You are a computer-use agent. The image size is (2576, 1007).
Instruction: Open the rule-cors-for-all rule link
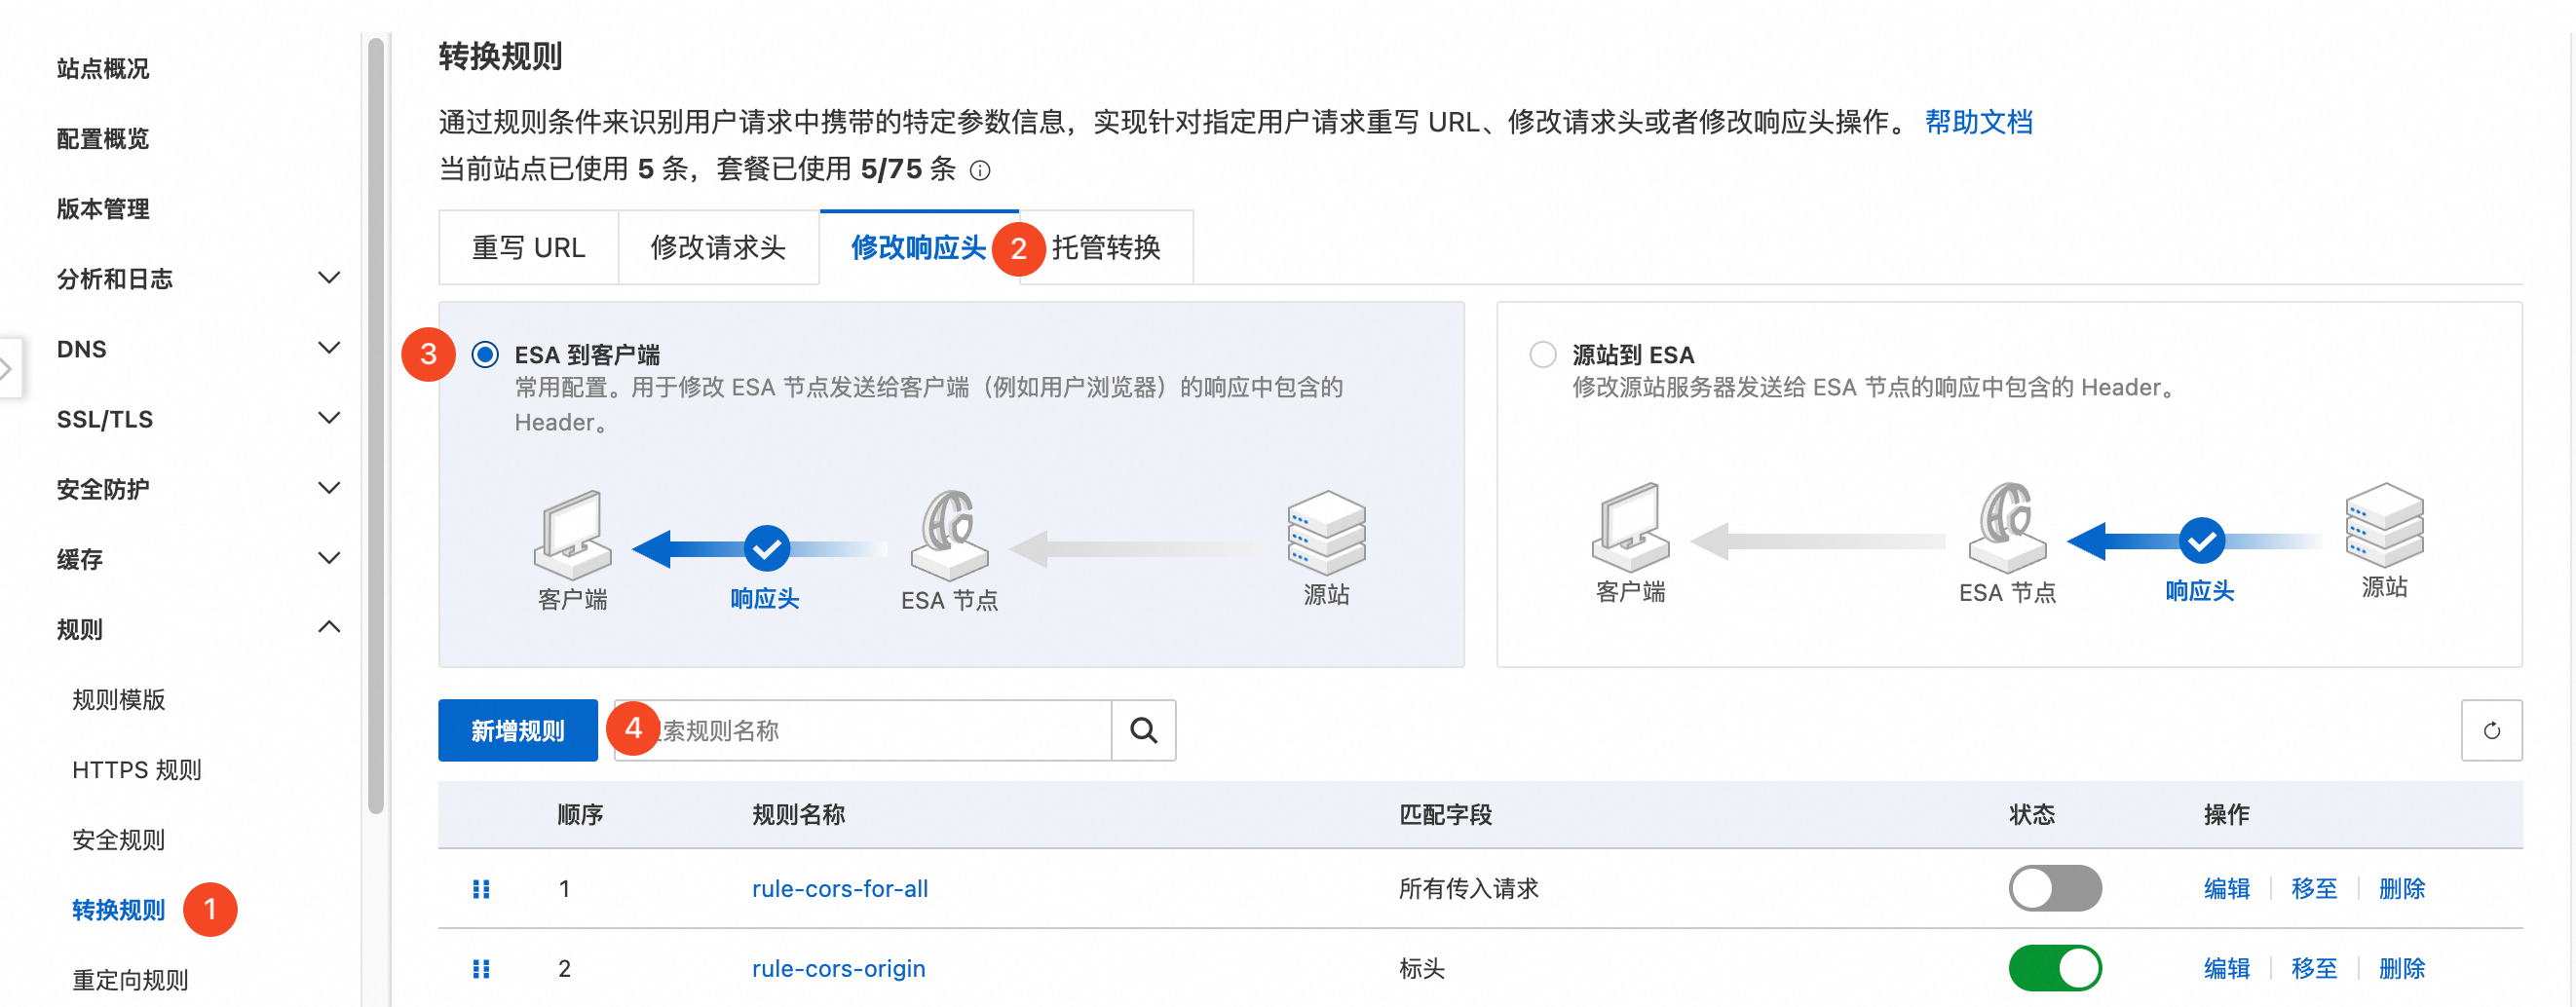click(x=840, y=888)
